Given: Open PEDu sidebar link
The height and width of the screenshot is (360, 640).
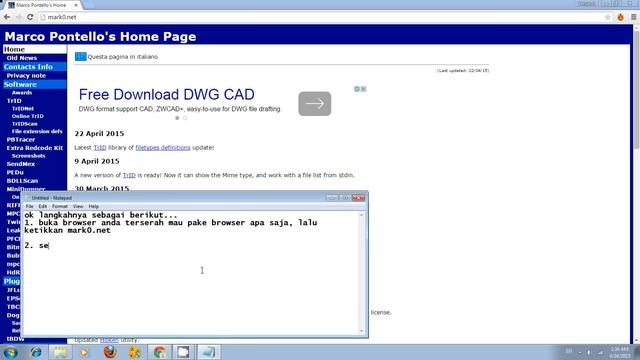Looking at the screenshot, I should coord(15,172).
